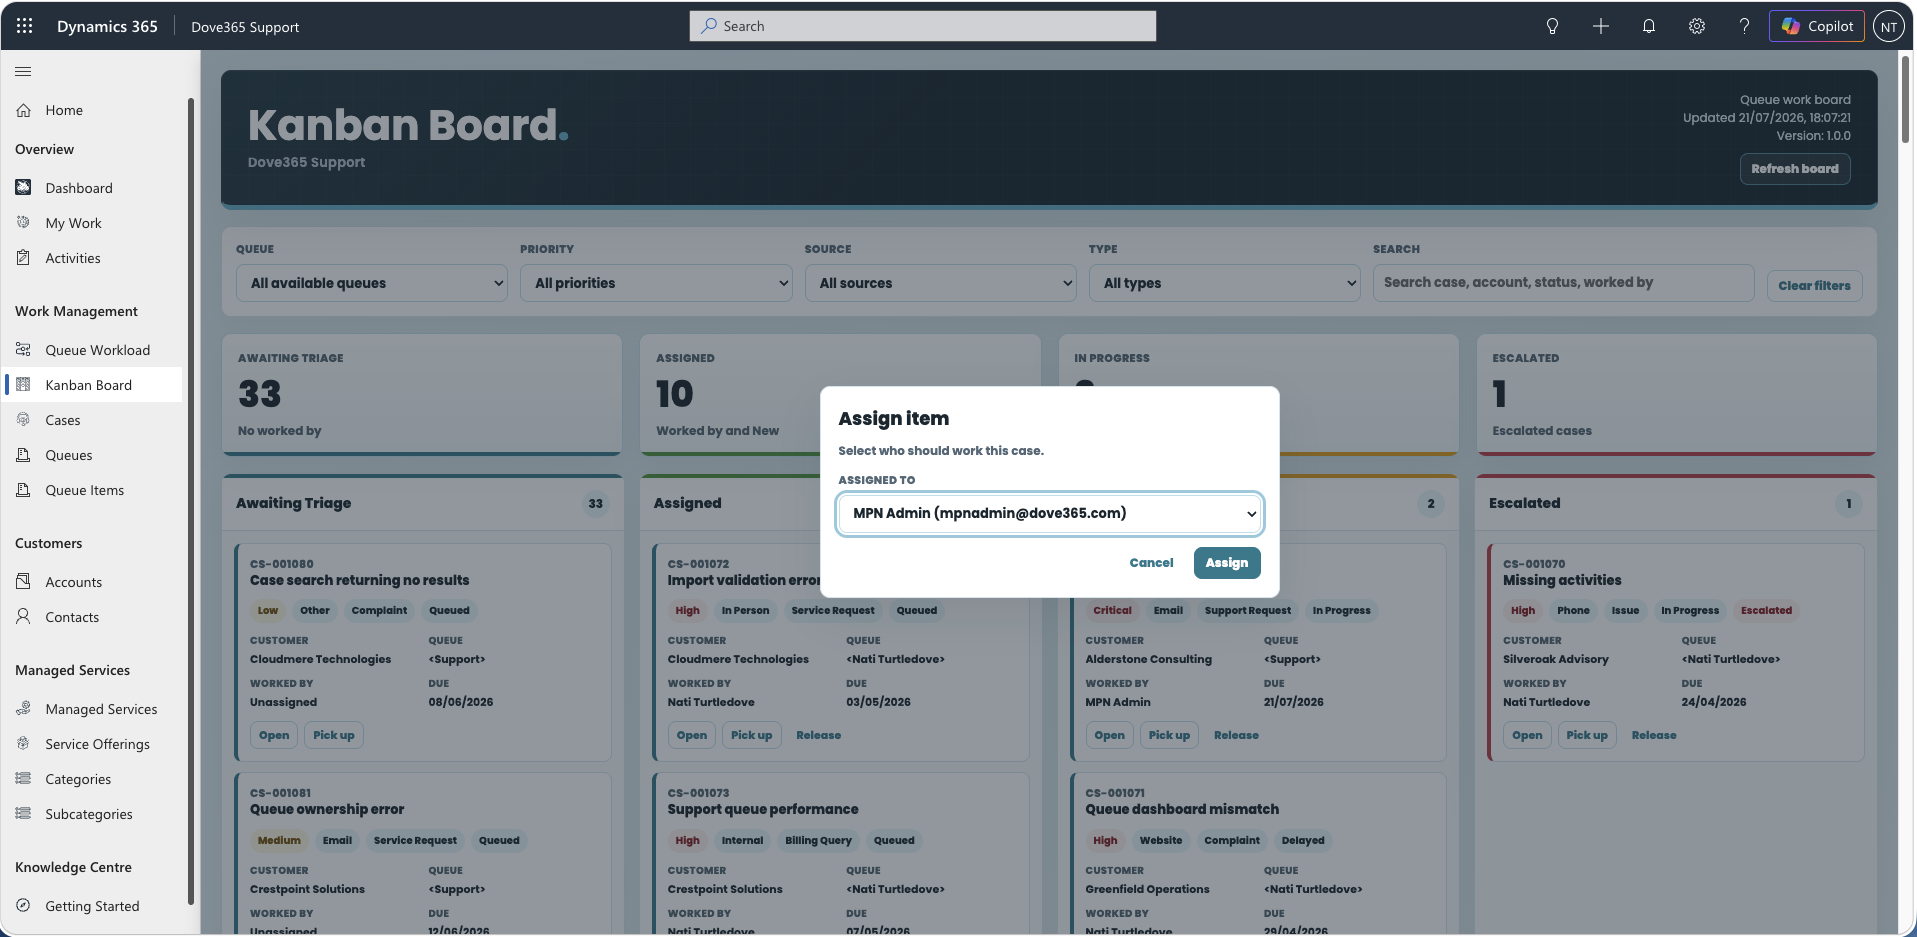
Task: Click the main page vertical scrollbar
Action: pyautogui.click(x=1906, y=100)
